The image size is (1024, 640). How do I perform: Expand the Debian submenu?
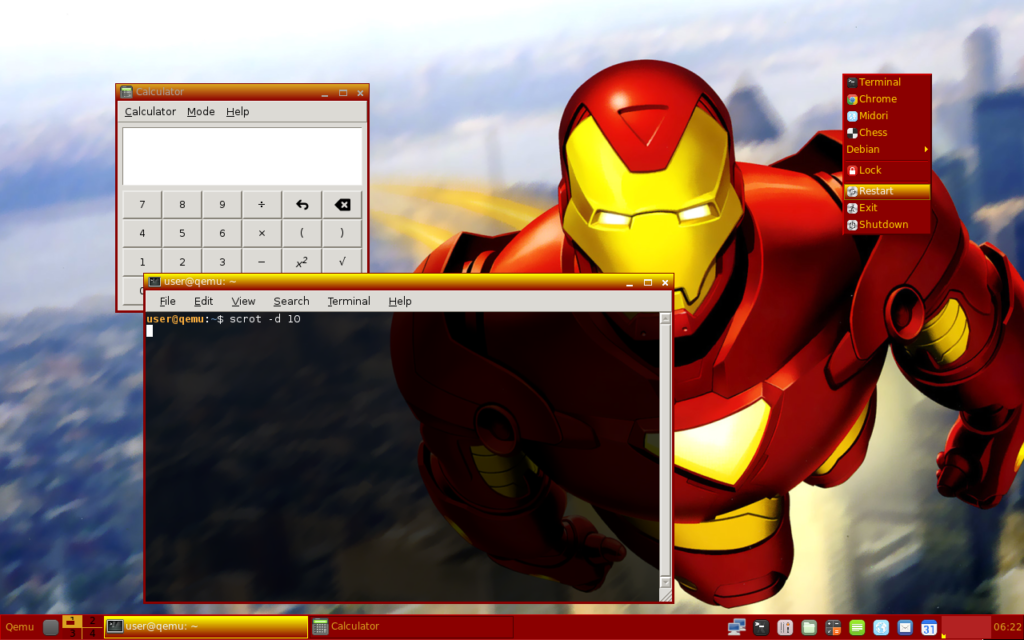(x=886, y=149)
